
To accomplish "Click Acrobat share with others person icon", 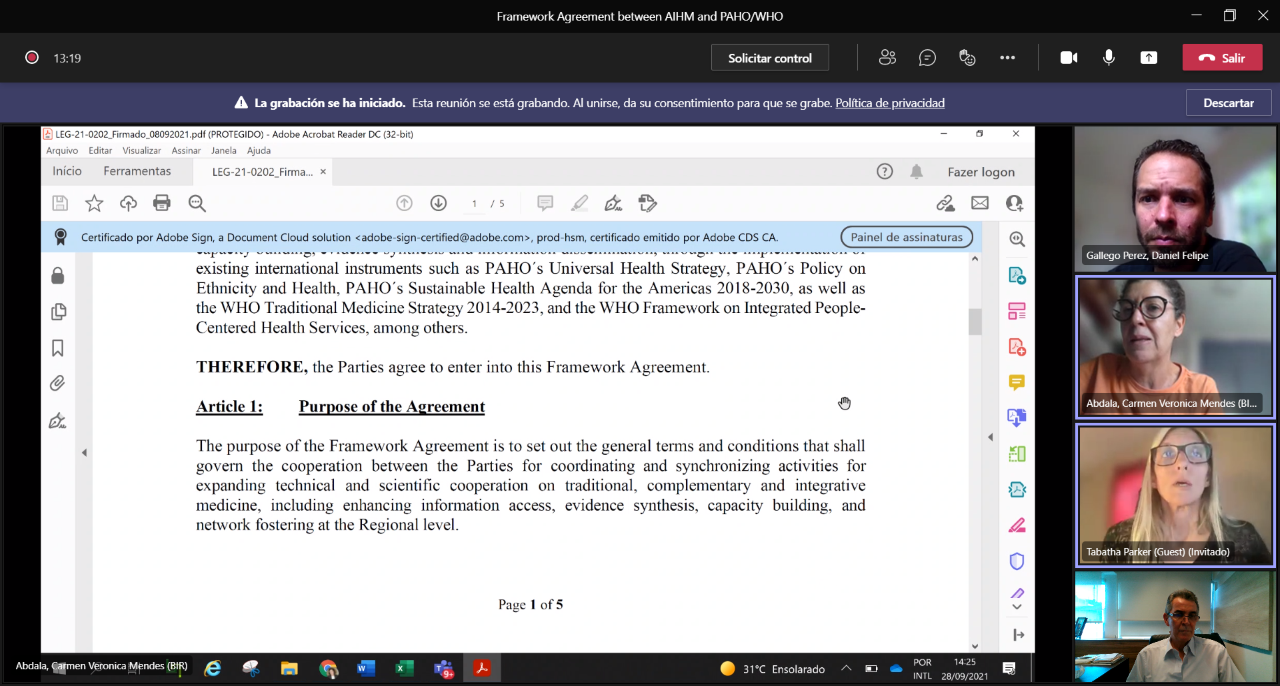I will (x=1014, y=203).
